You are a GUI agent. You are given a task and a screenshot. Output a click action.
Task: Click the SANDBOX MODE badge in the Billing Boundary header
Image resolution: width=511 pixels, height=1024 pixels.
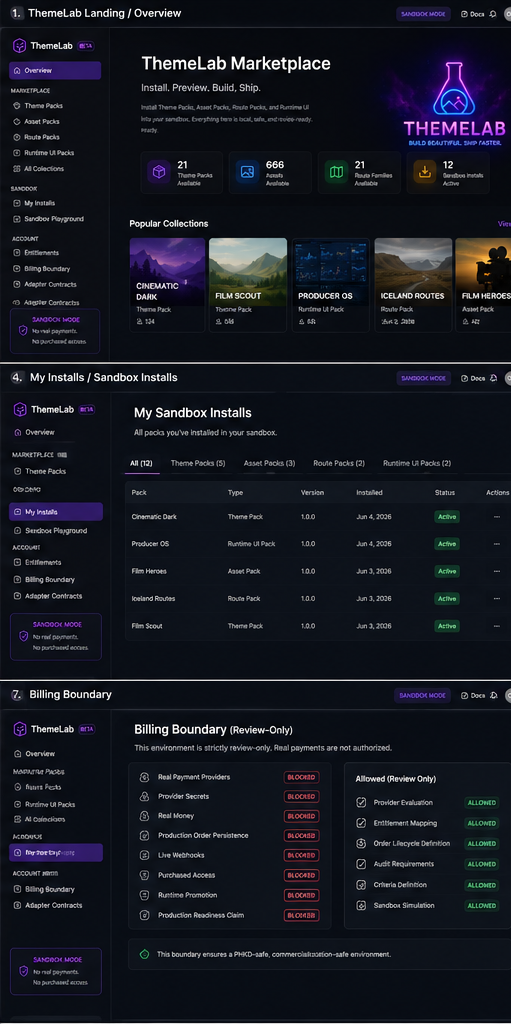pyautogui.click(x=422, y=696)
